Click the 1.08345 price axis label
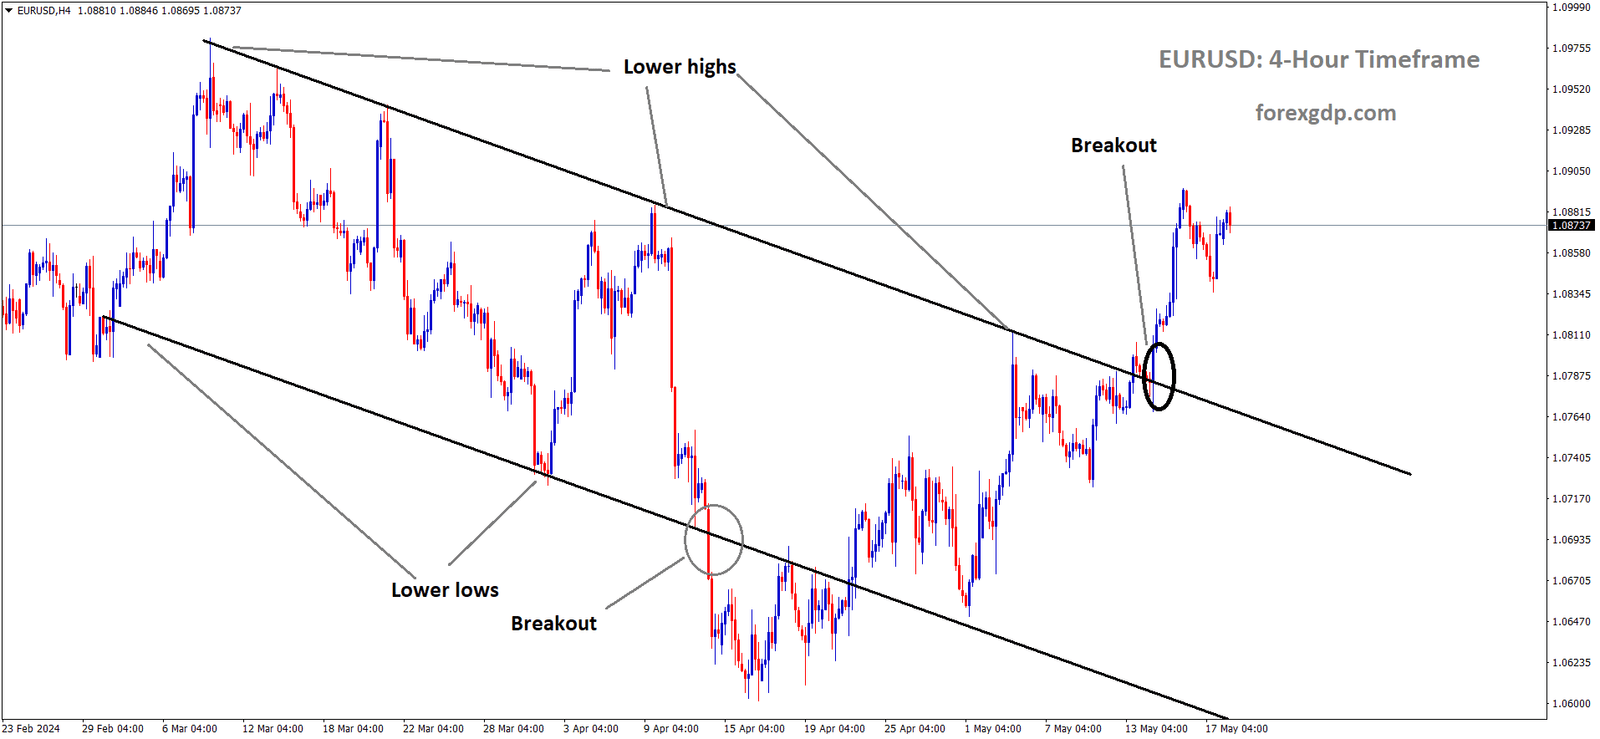Viewport: 1600px width, 739px height. pos(1571,294)
